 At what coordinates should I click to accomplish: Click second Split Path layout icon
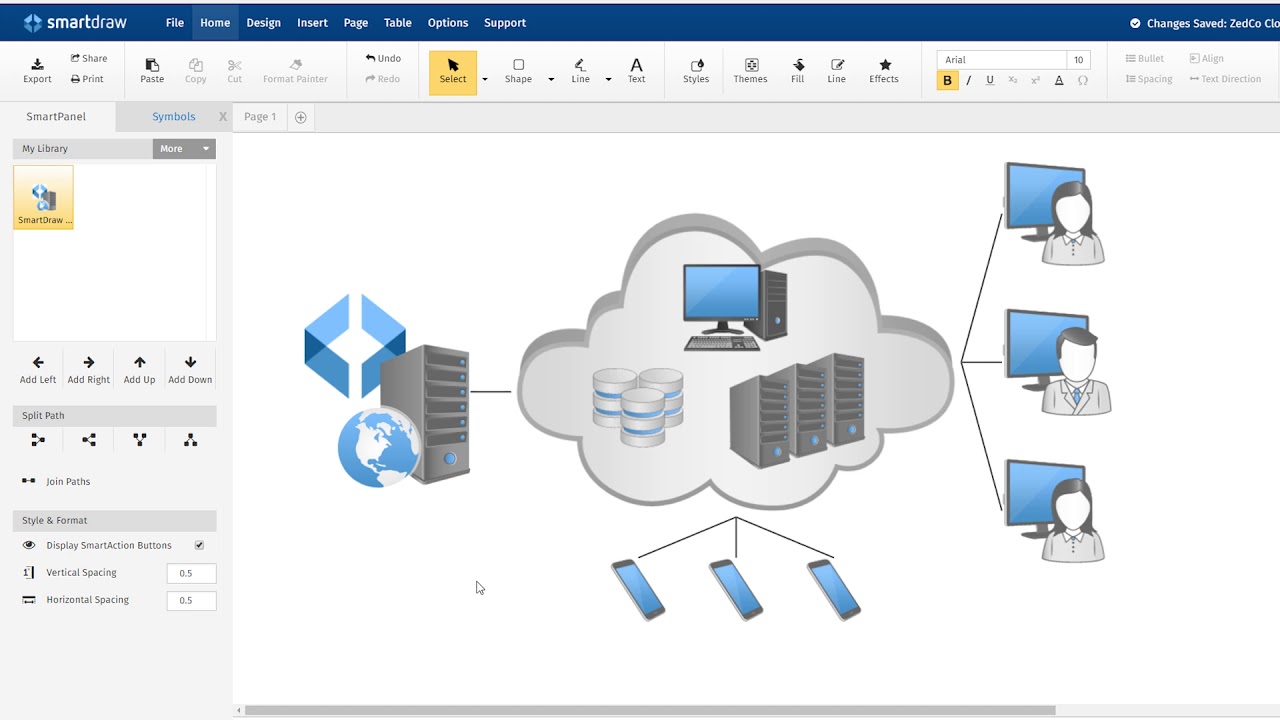89,440
